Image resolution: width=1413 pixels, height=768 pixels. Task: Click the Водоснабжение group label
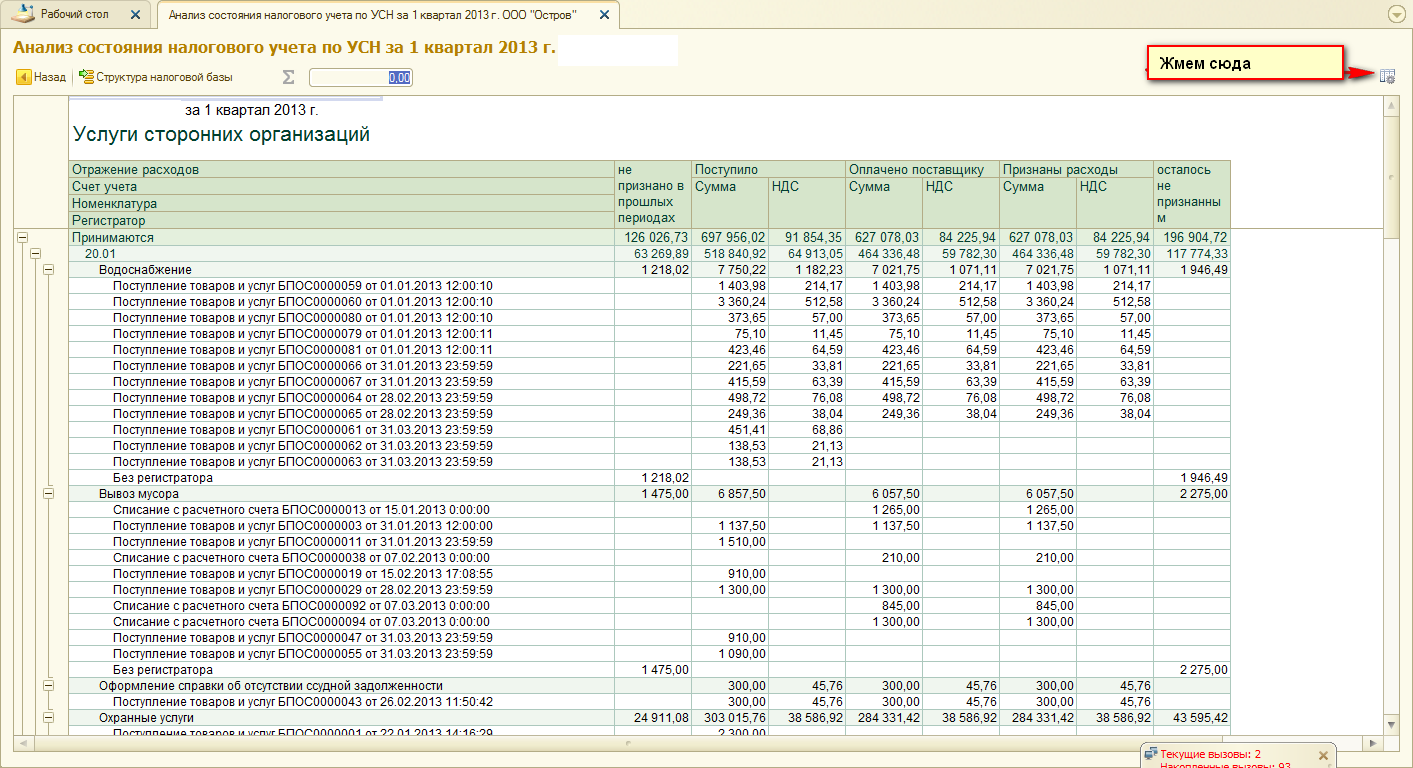click(144, 270)
